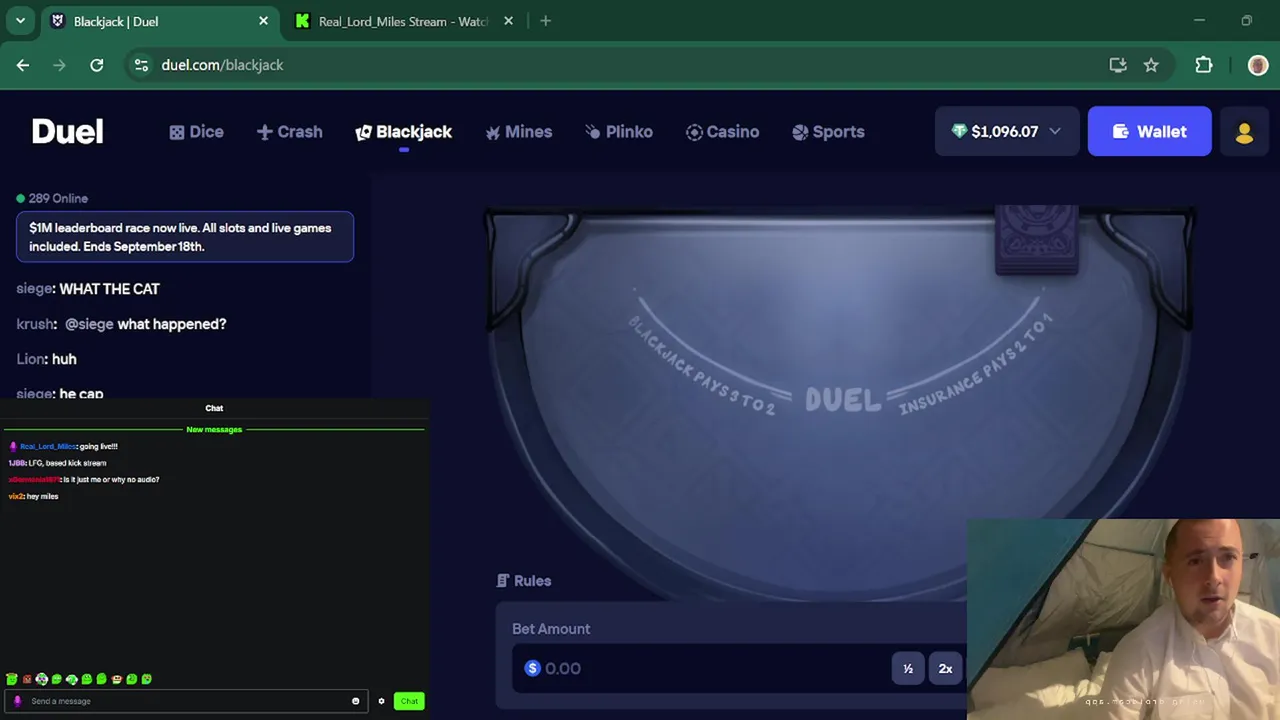Open the Crash game tab
1280x720 pixels.
289,132
